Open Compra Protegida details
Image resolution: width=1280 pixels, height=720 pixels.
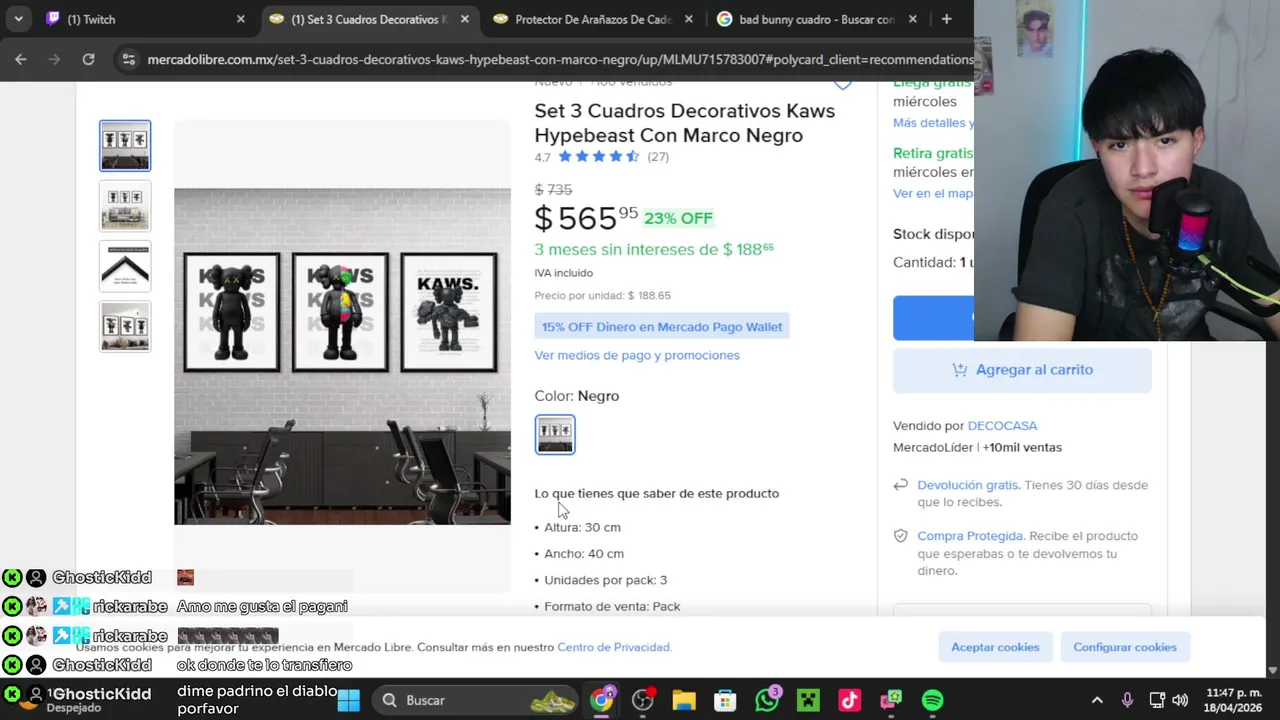[x=970, y=536]
